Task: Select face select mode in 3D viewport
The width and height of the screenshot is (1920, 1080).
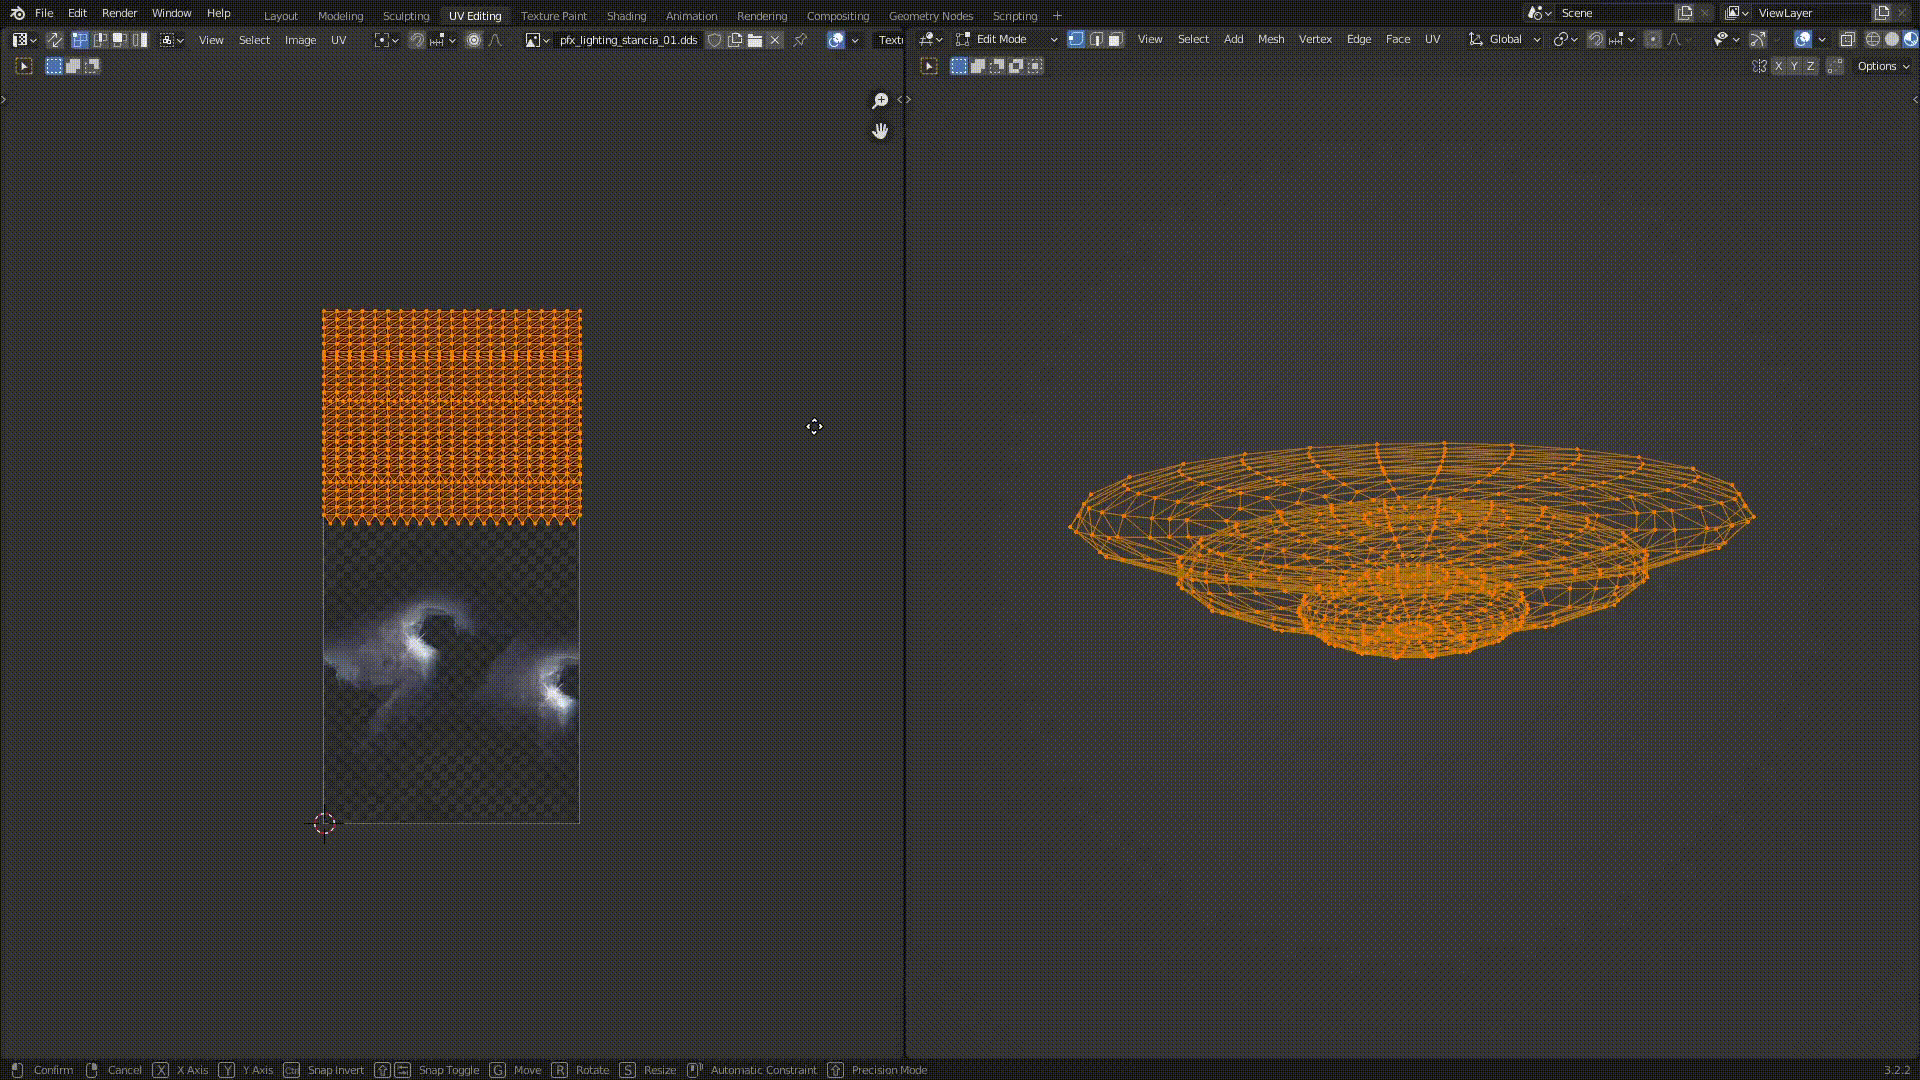Action: [1116, 39]
